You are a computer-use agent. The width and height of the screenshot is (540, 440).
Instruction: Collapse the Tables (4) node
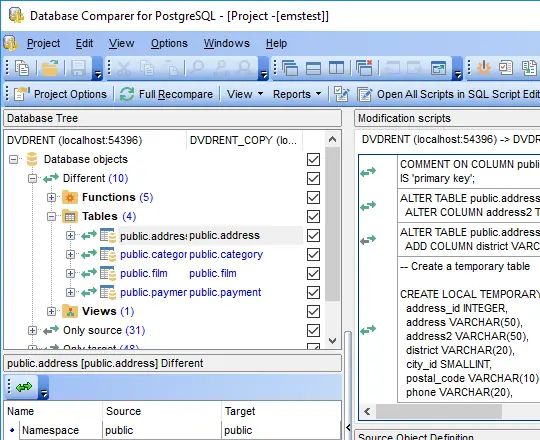[51, 216]
